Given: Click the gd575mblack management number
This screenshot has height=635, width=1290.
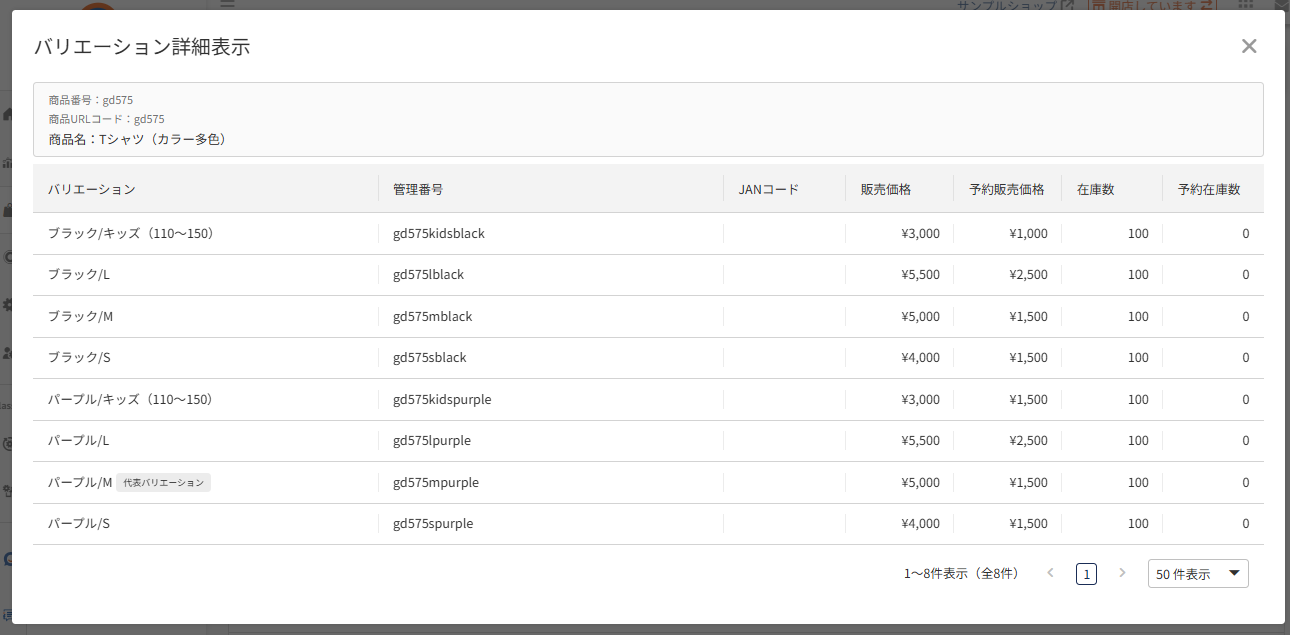Looking at the screenshot, I should click(432, 317).
